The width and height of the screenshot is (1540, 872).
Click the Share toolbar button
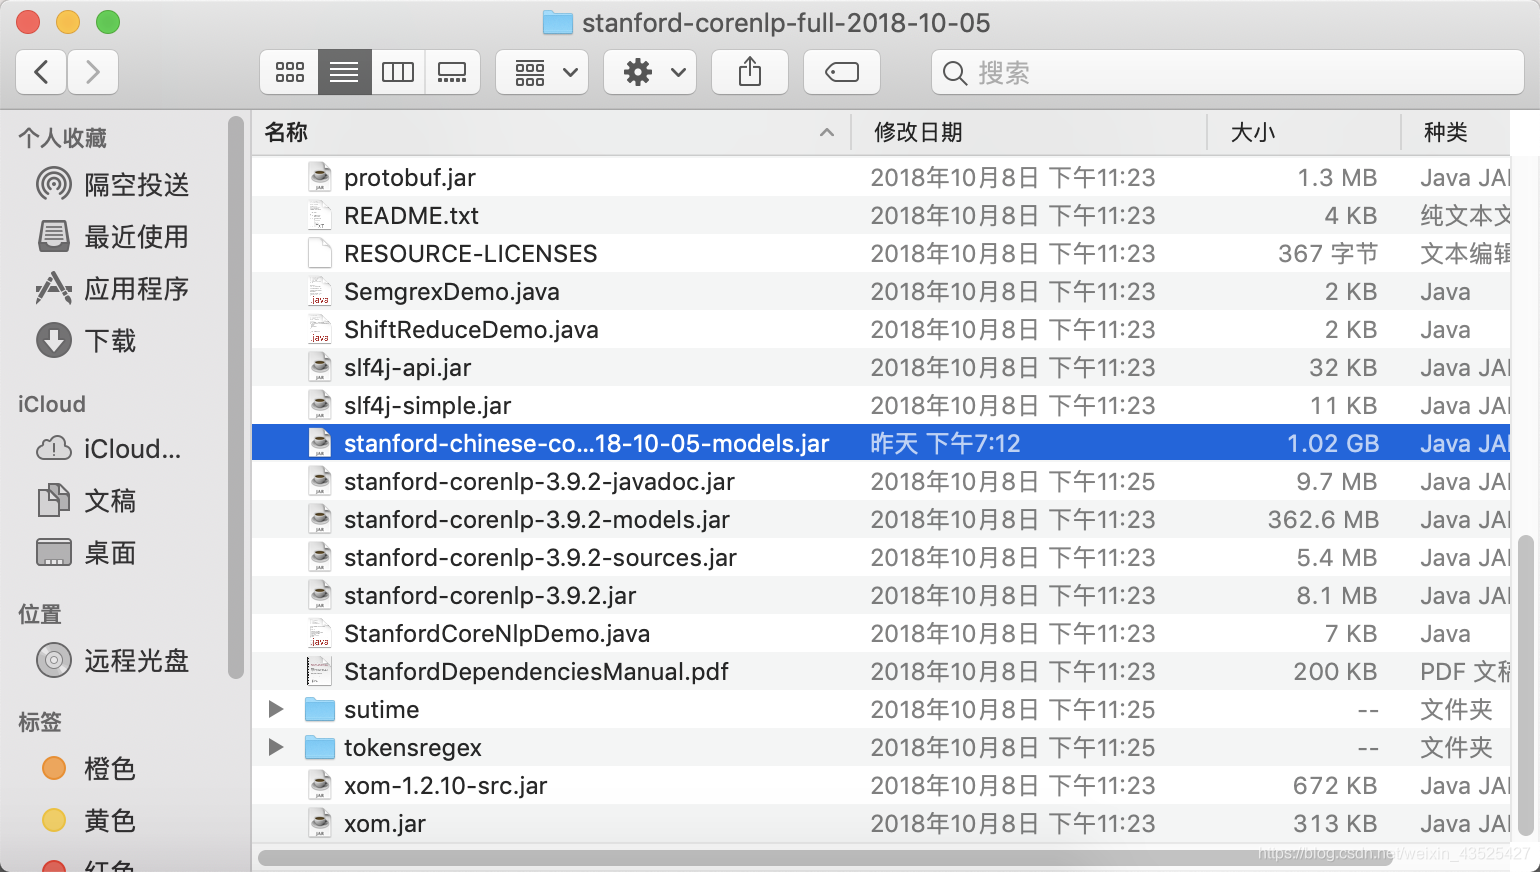(x=750, y=72)
